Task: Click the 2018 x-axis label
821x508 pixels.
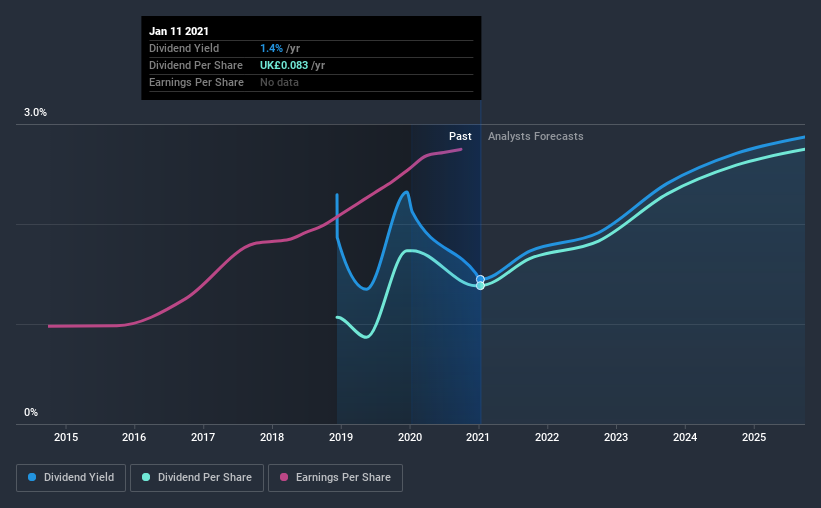Action: coord(272,437)
